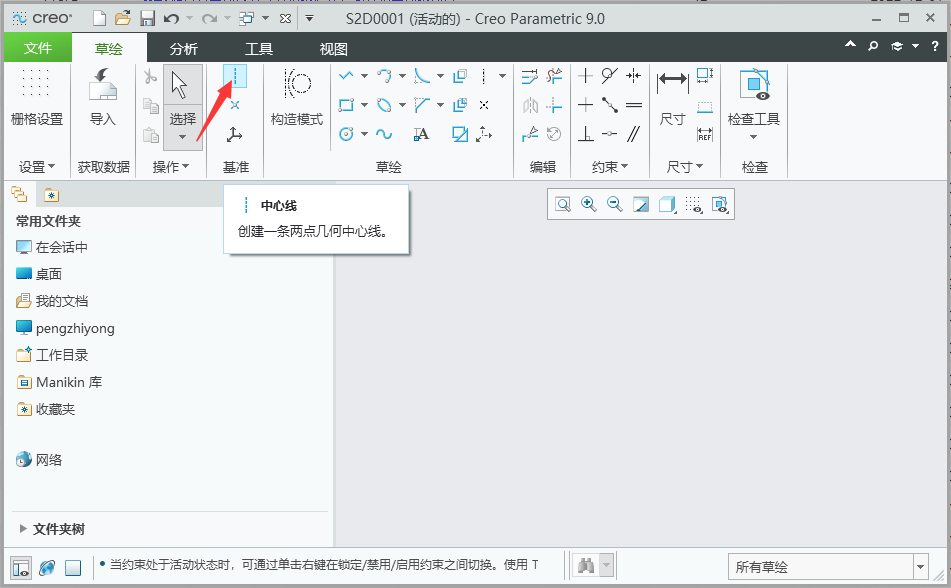The height and width of the screenshot is (588, 951).
Task: Open the Text tool in 草绘 group
Action: pos(421,132)
